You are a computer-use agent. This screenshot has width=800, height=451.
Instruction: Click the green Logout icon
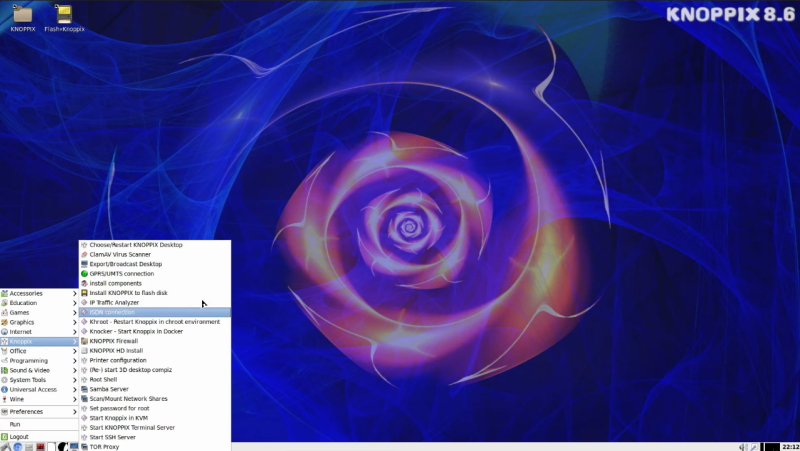click(5, 437)
